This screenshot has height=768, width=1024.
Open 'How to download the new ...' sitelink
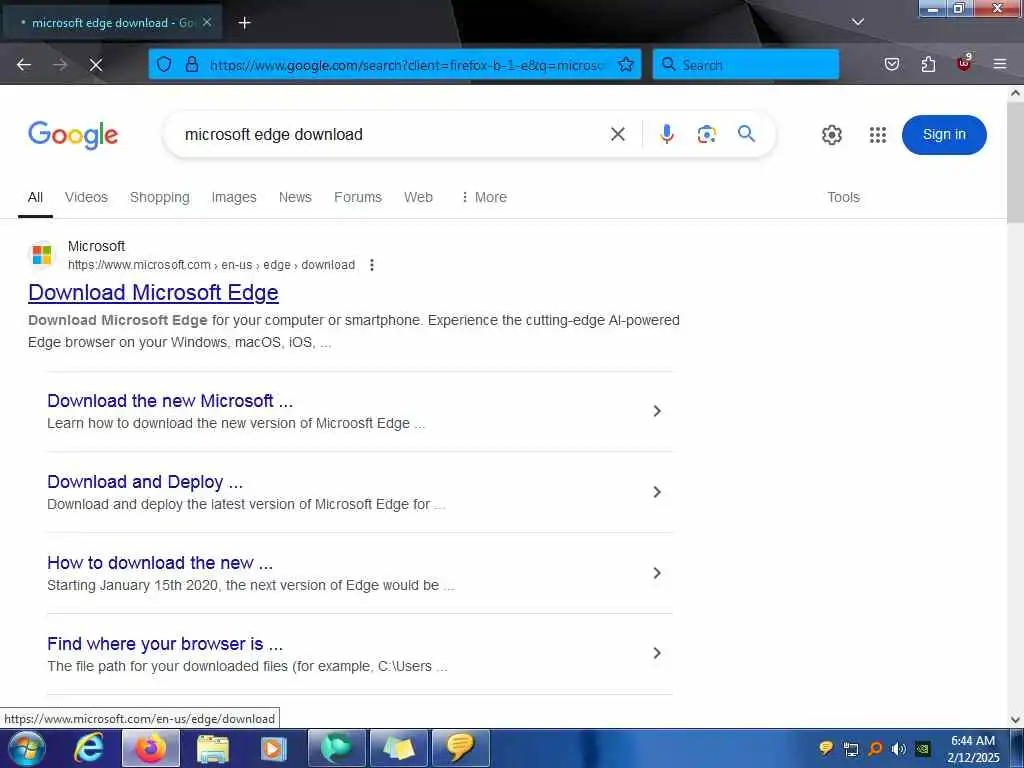tap(160, 563)
